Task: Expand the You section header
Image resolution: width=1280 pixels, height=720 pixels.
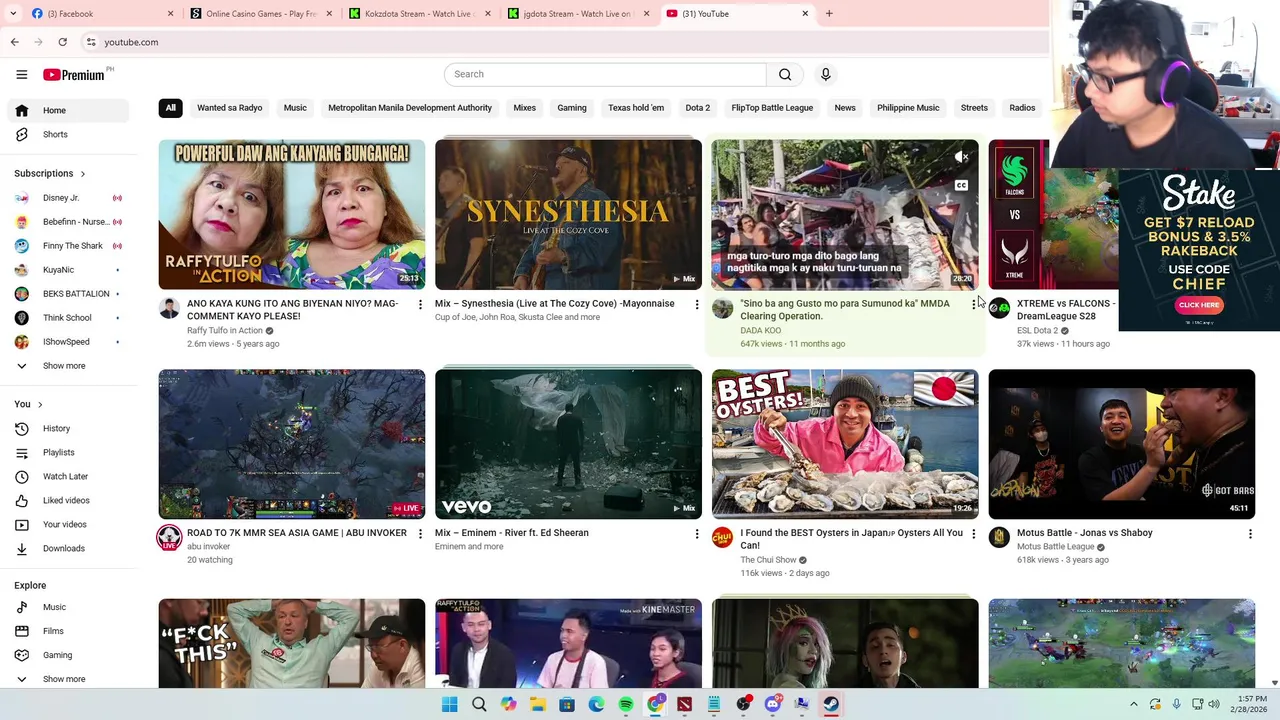Action: (x=28, y=404)
